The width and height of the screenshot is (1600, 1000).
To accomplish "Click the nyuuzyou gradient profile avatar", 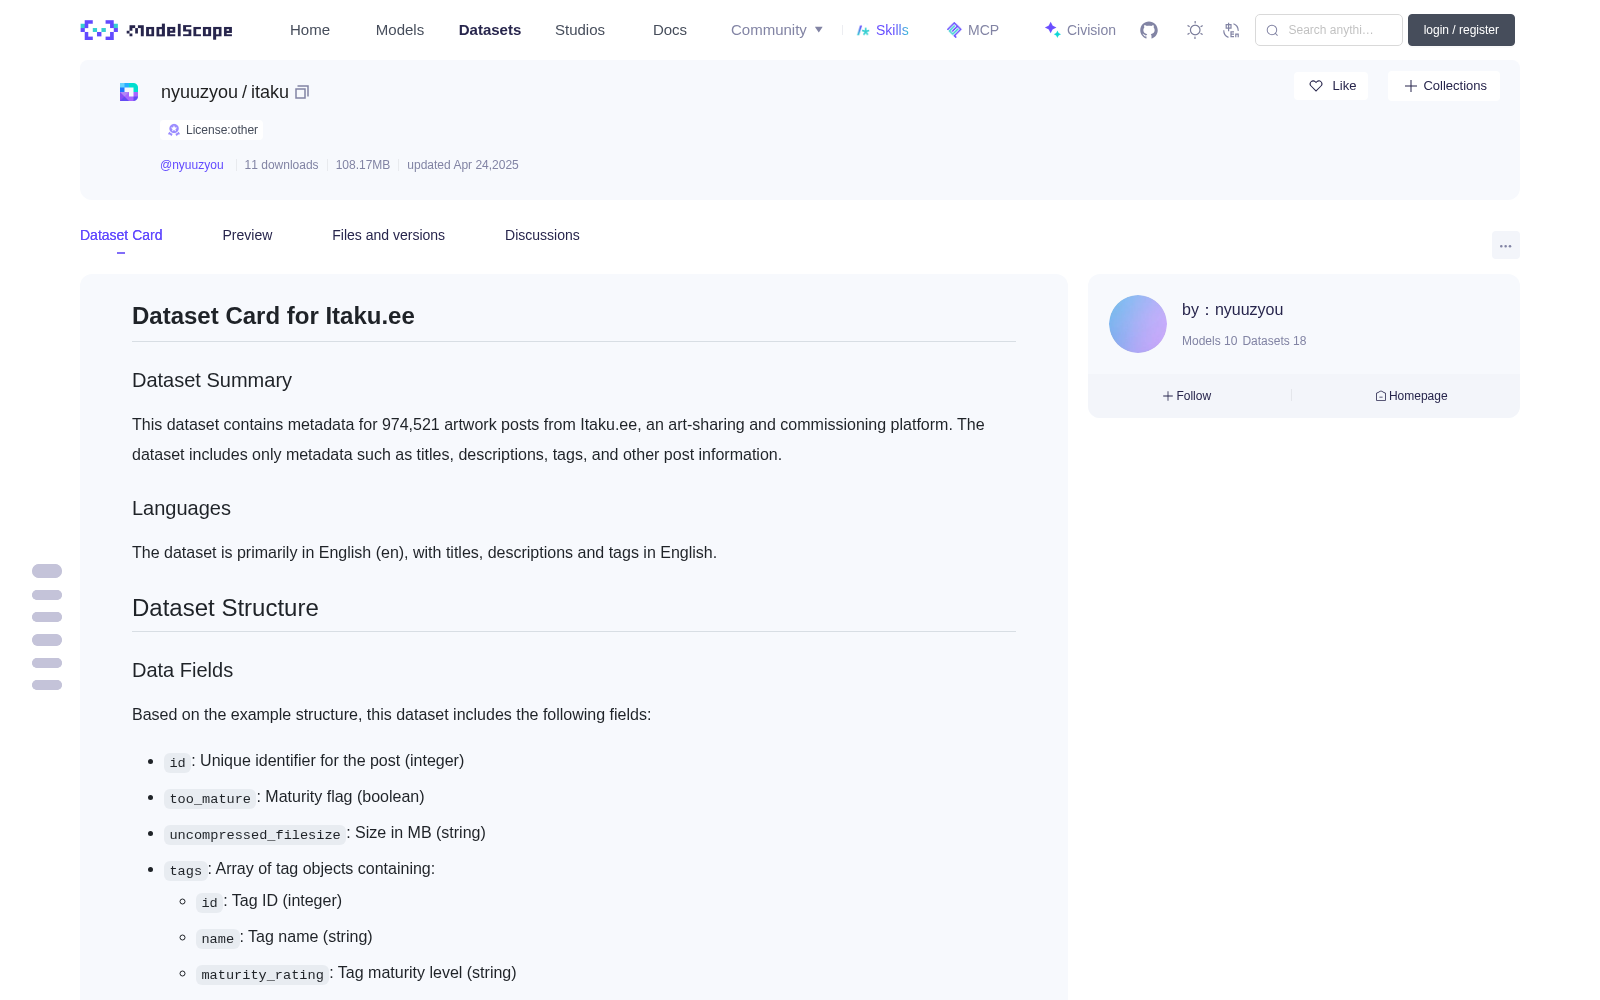I will point(1138,324).
